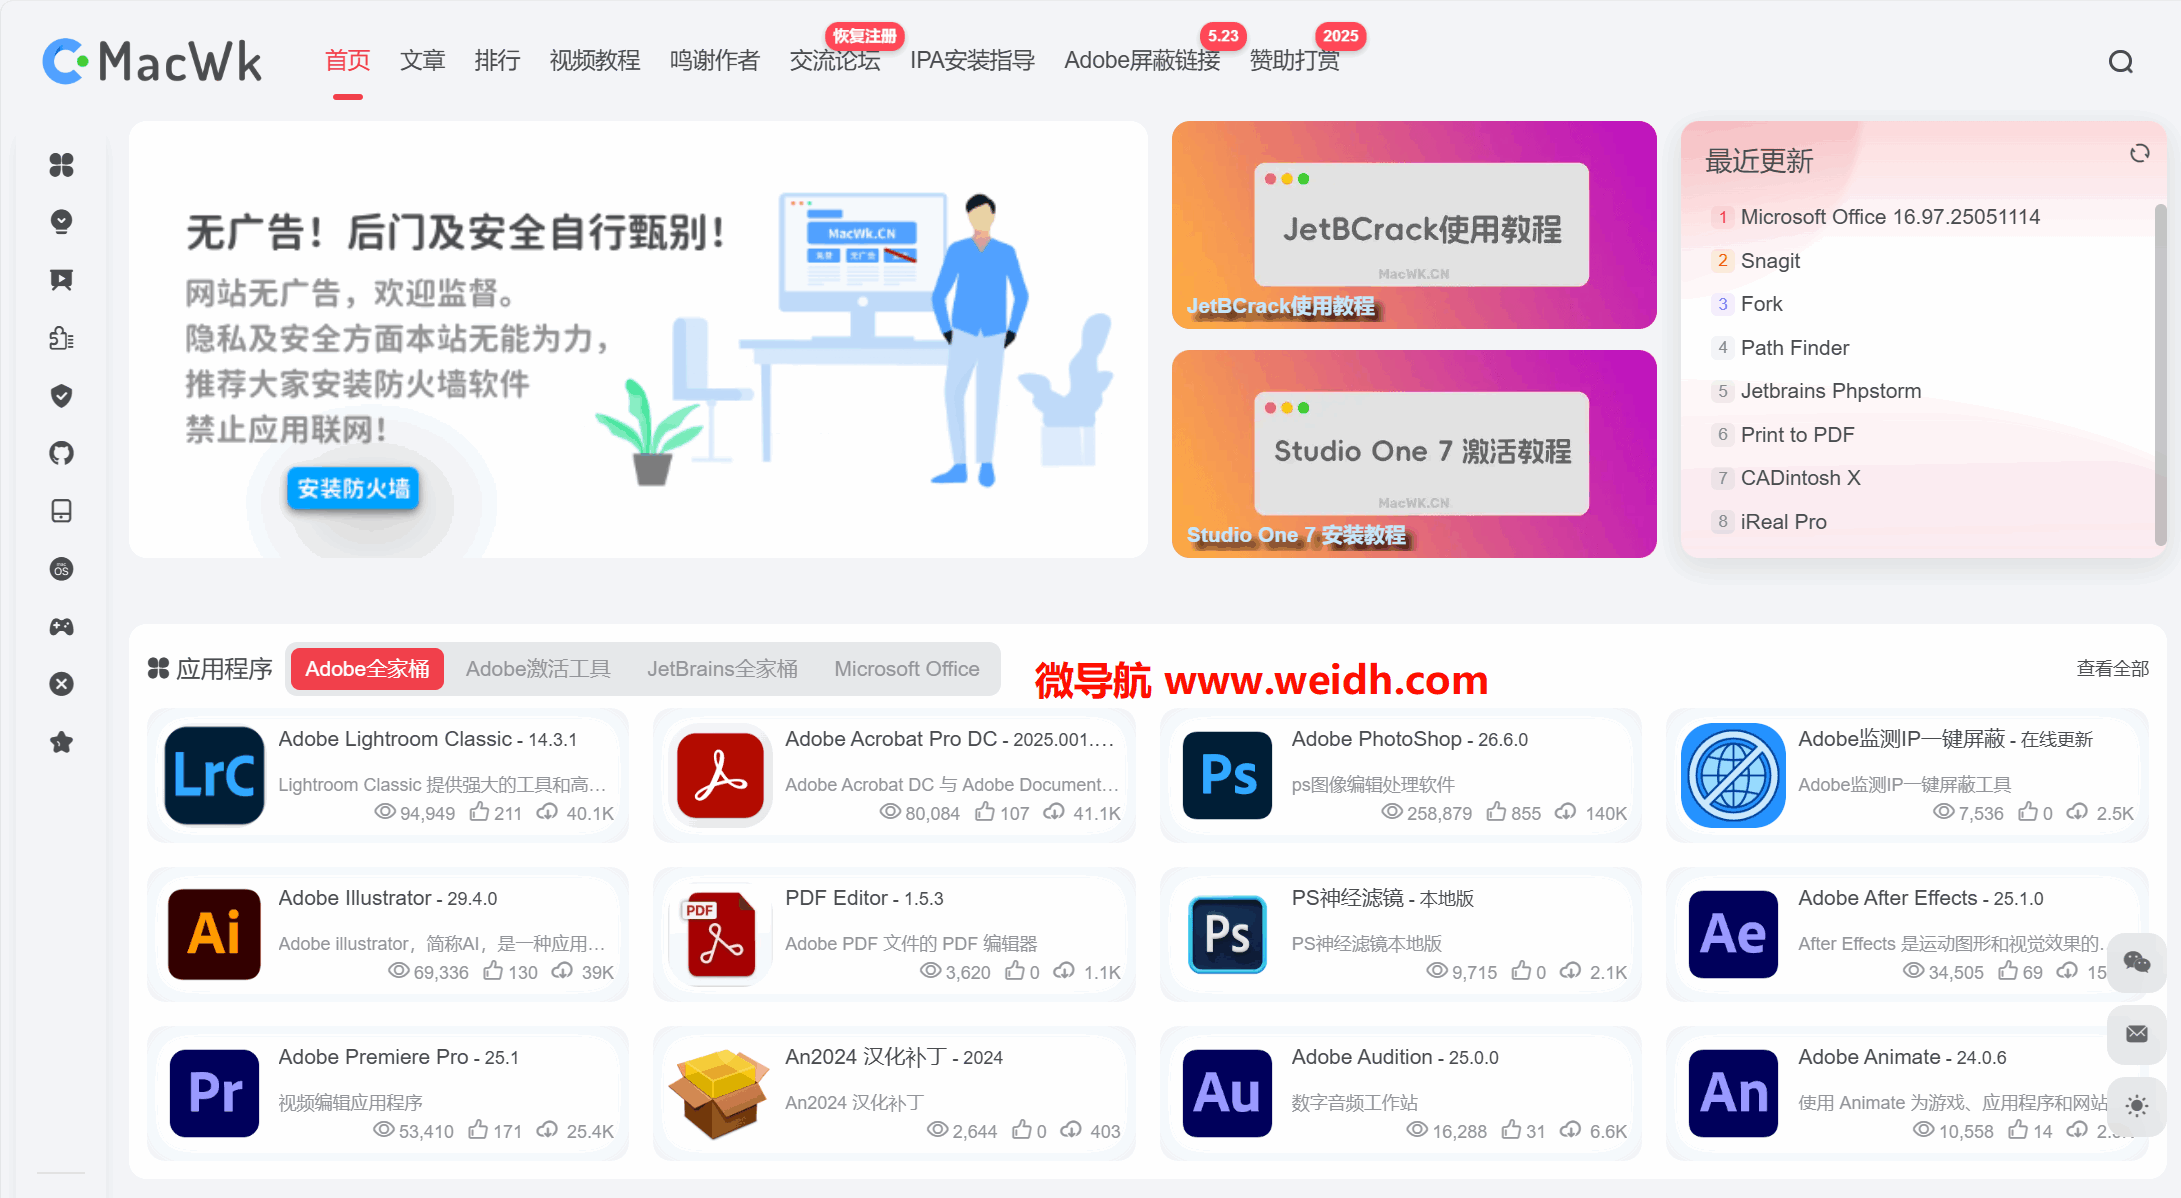Open the 排行 menu item
The image size is (2181, 1198).
(x=497, y=61)
